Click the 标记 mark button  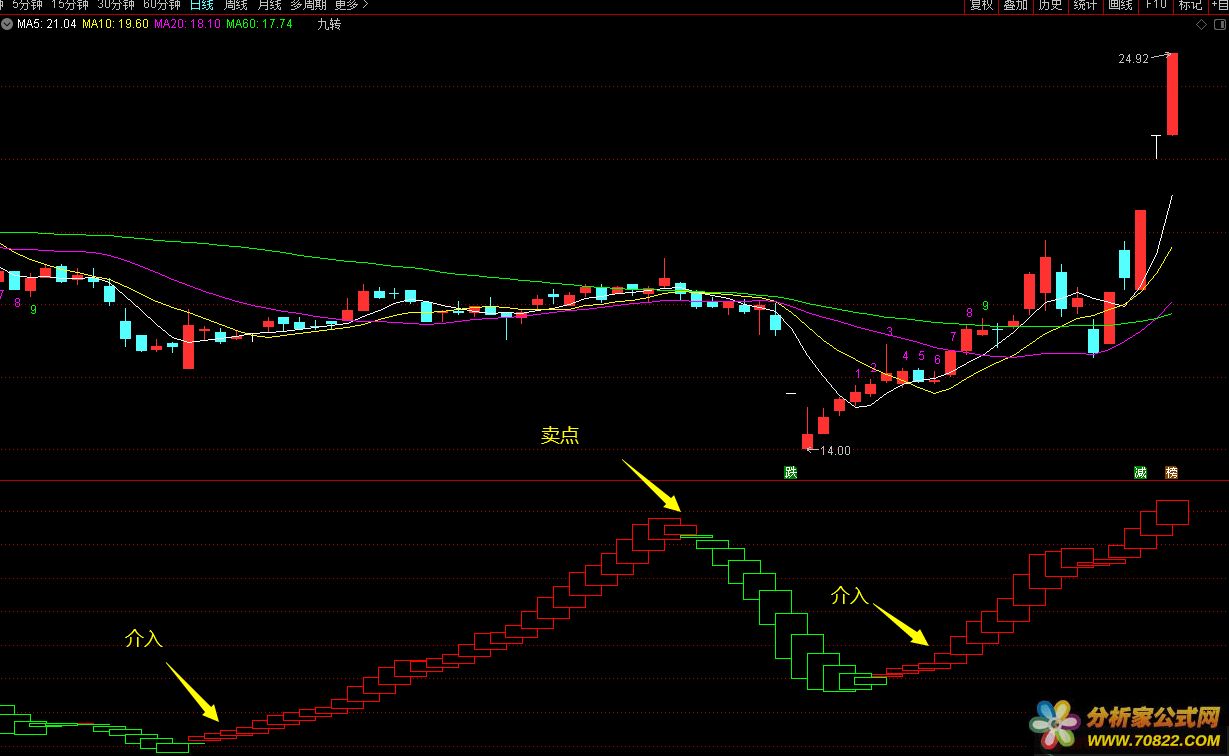(1190, 5)
